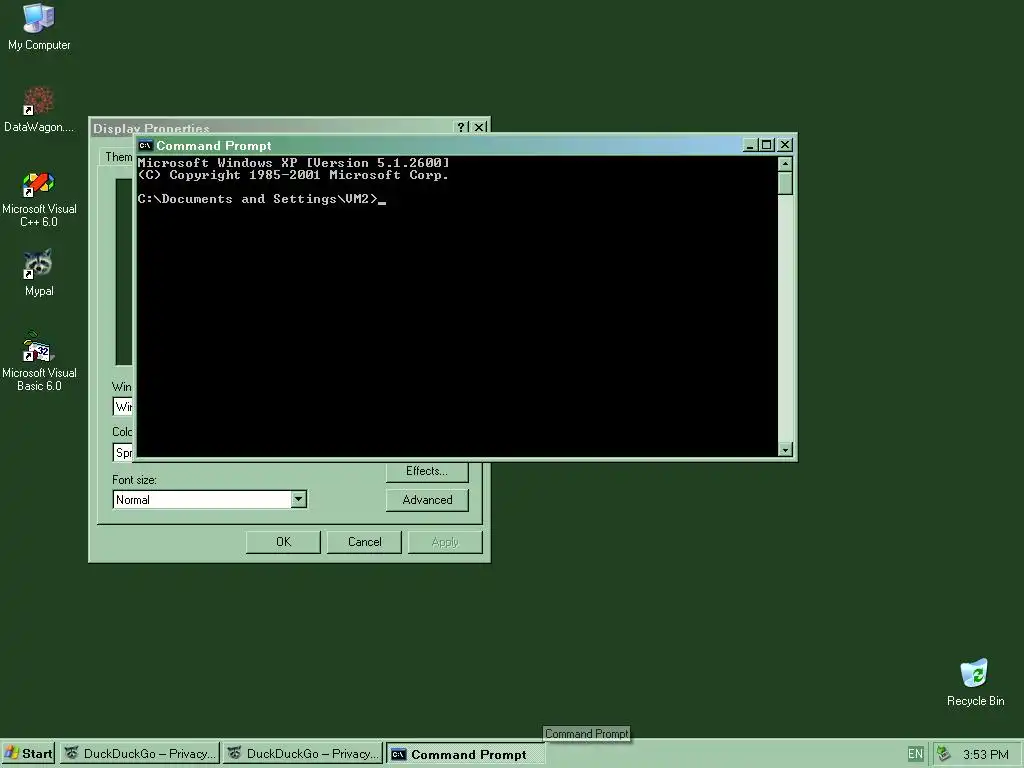1024x768 pixels.
Task: Minimize the Command Prompt window
Action: click(x=750, y=145)
